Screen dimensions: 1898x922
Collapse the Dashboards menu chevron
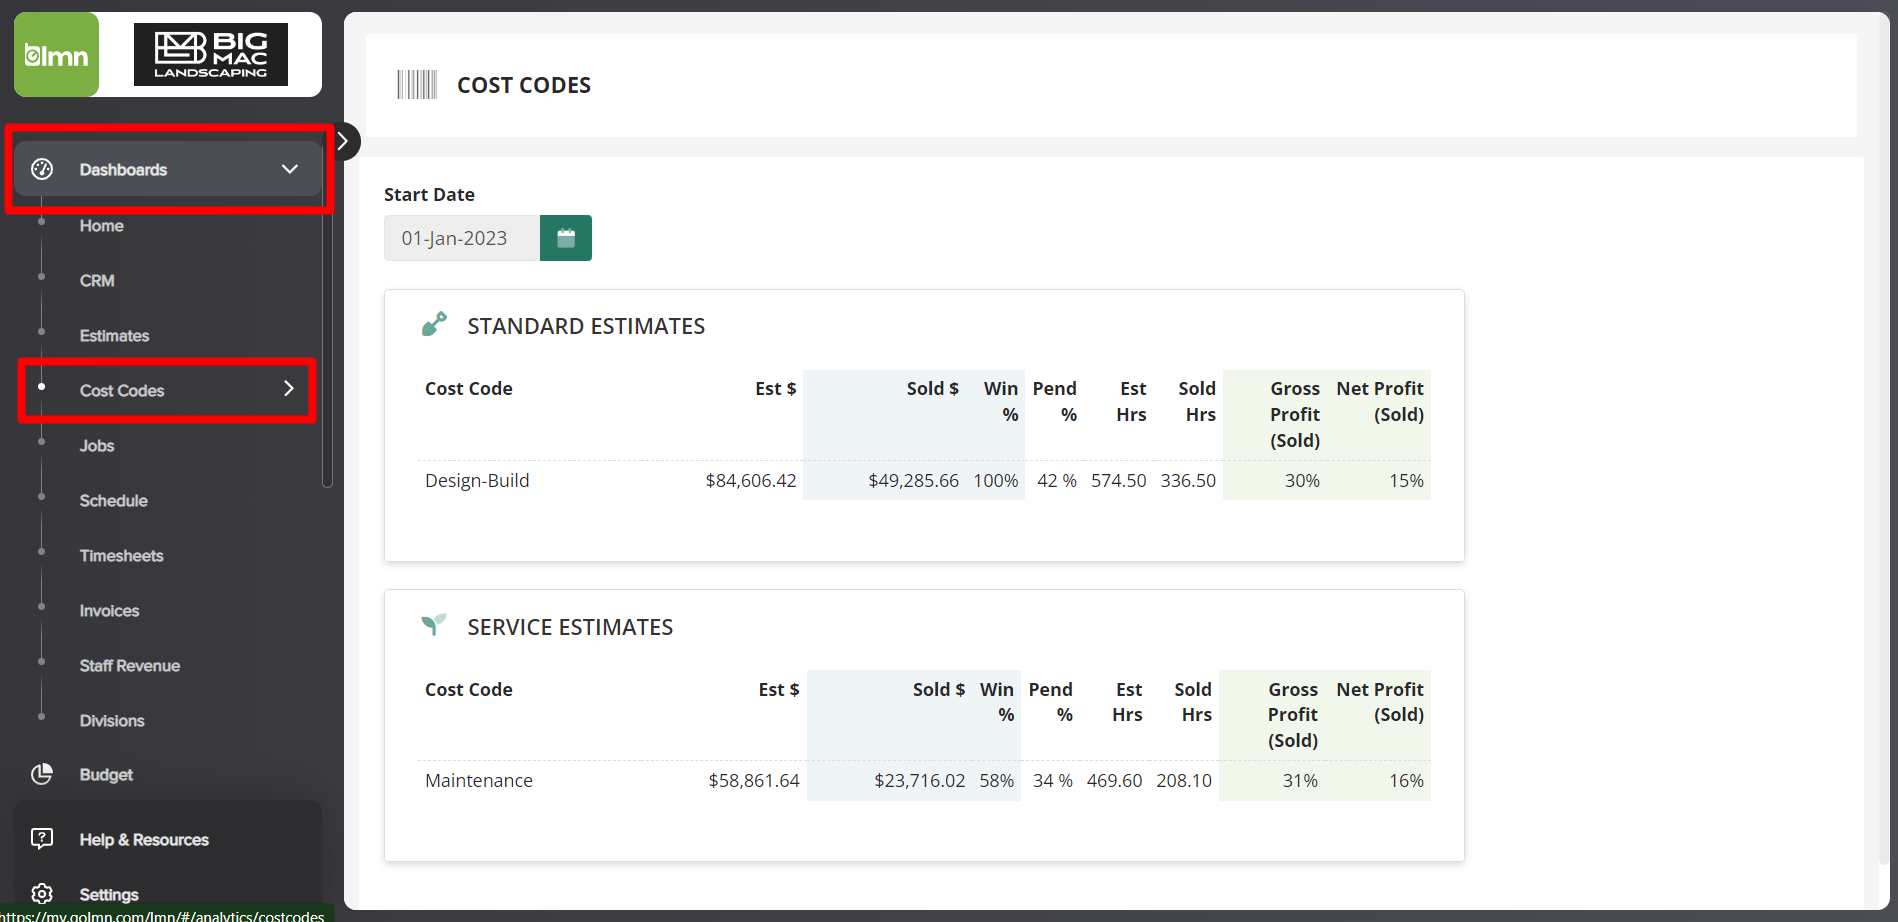tap(290, 169)
